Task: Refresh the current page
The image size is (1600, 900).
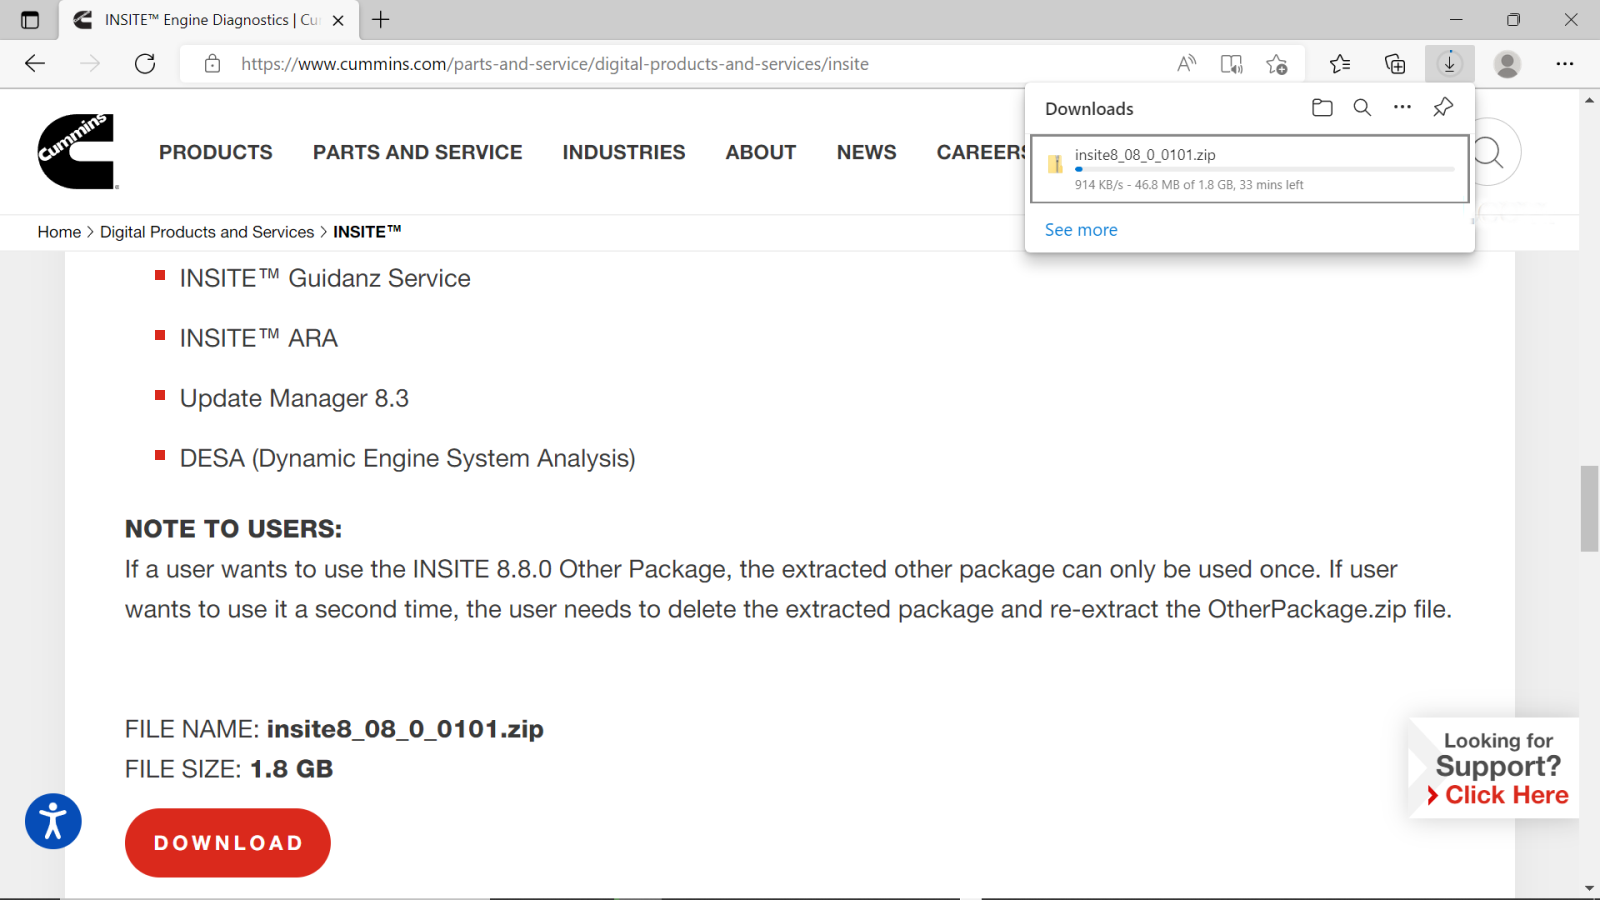Action: 145,64
